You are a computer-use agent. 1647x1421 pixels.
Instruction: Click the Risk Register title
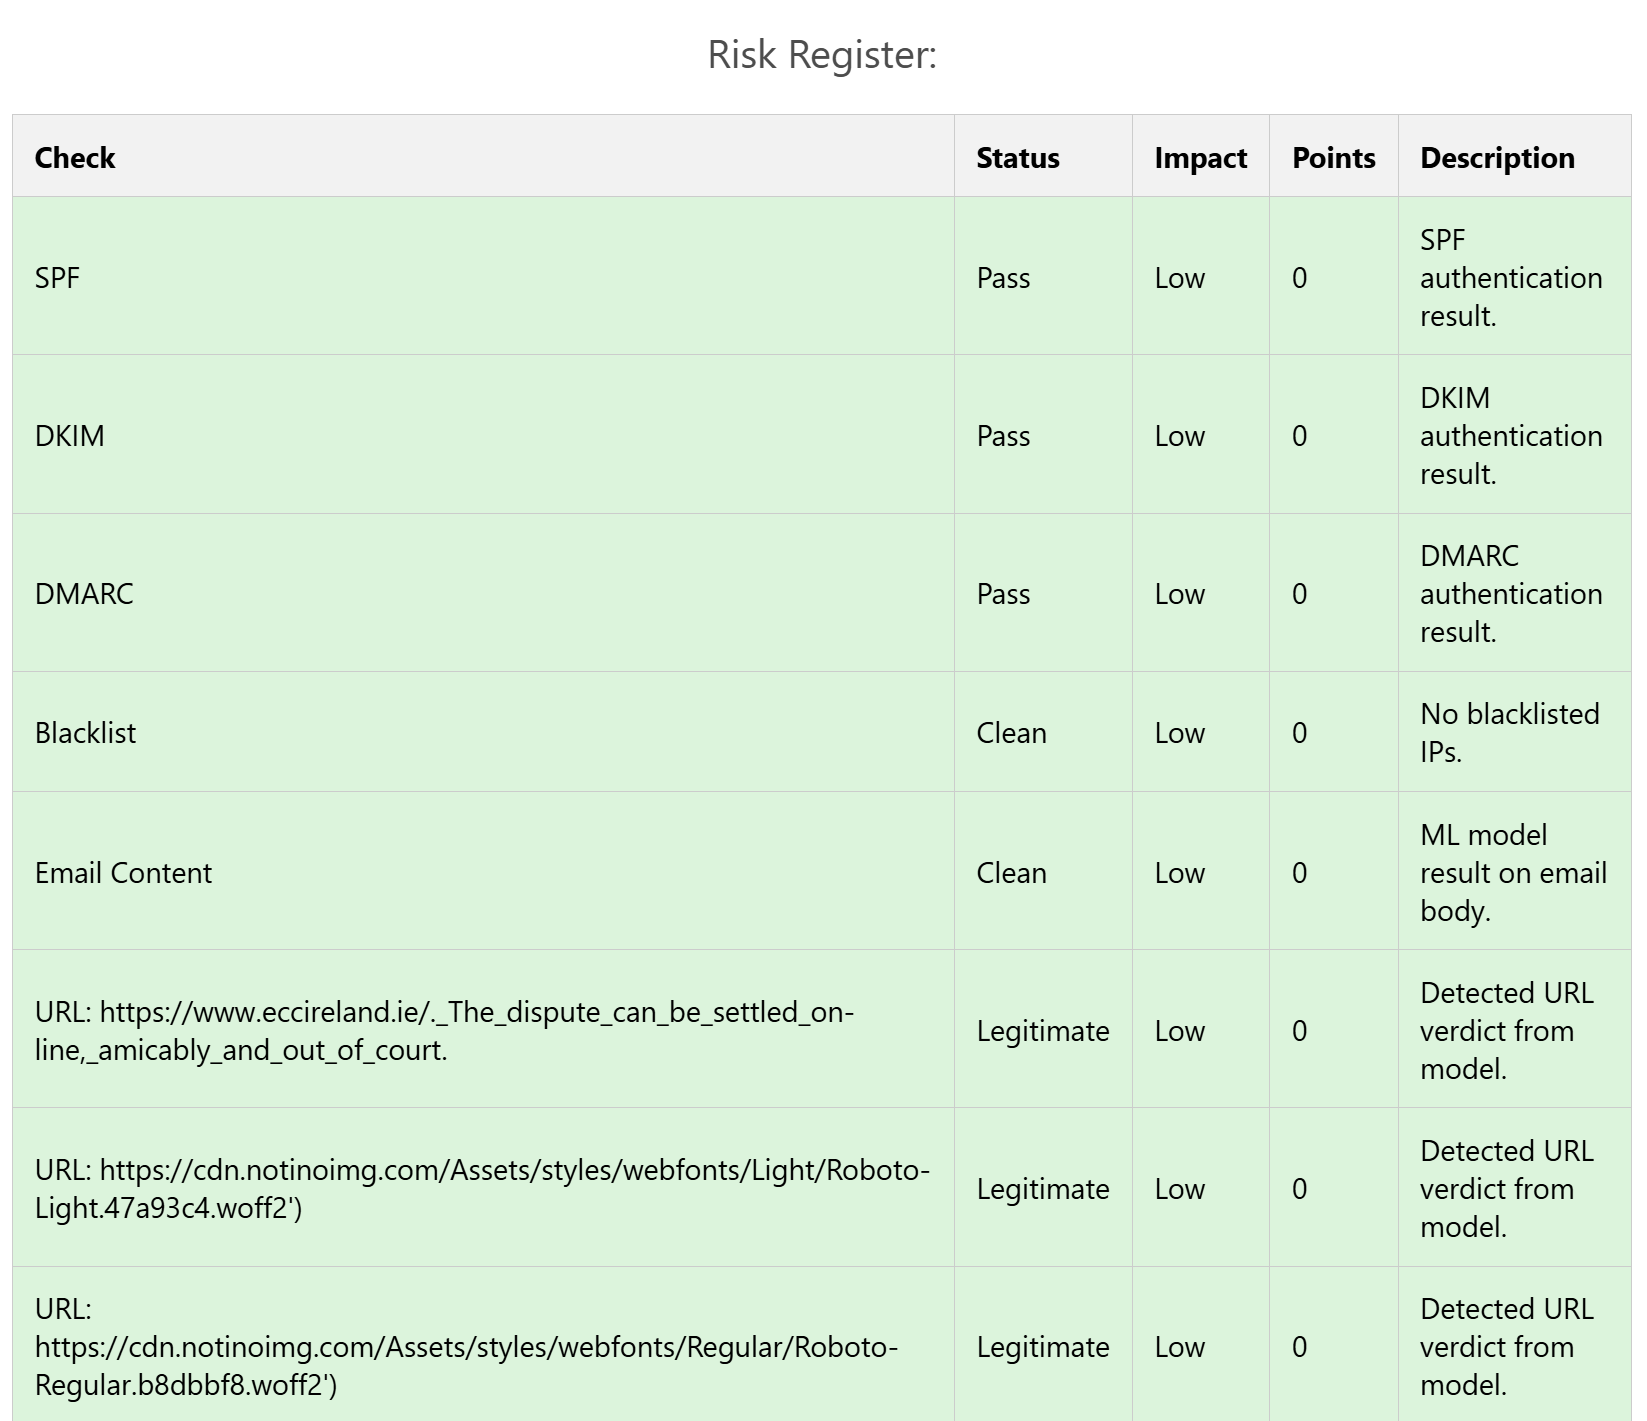(822, 55)
